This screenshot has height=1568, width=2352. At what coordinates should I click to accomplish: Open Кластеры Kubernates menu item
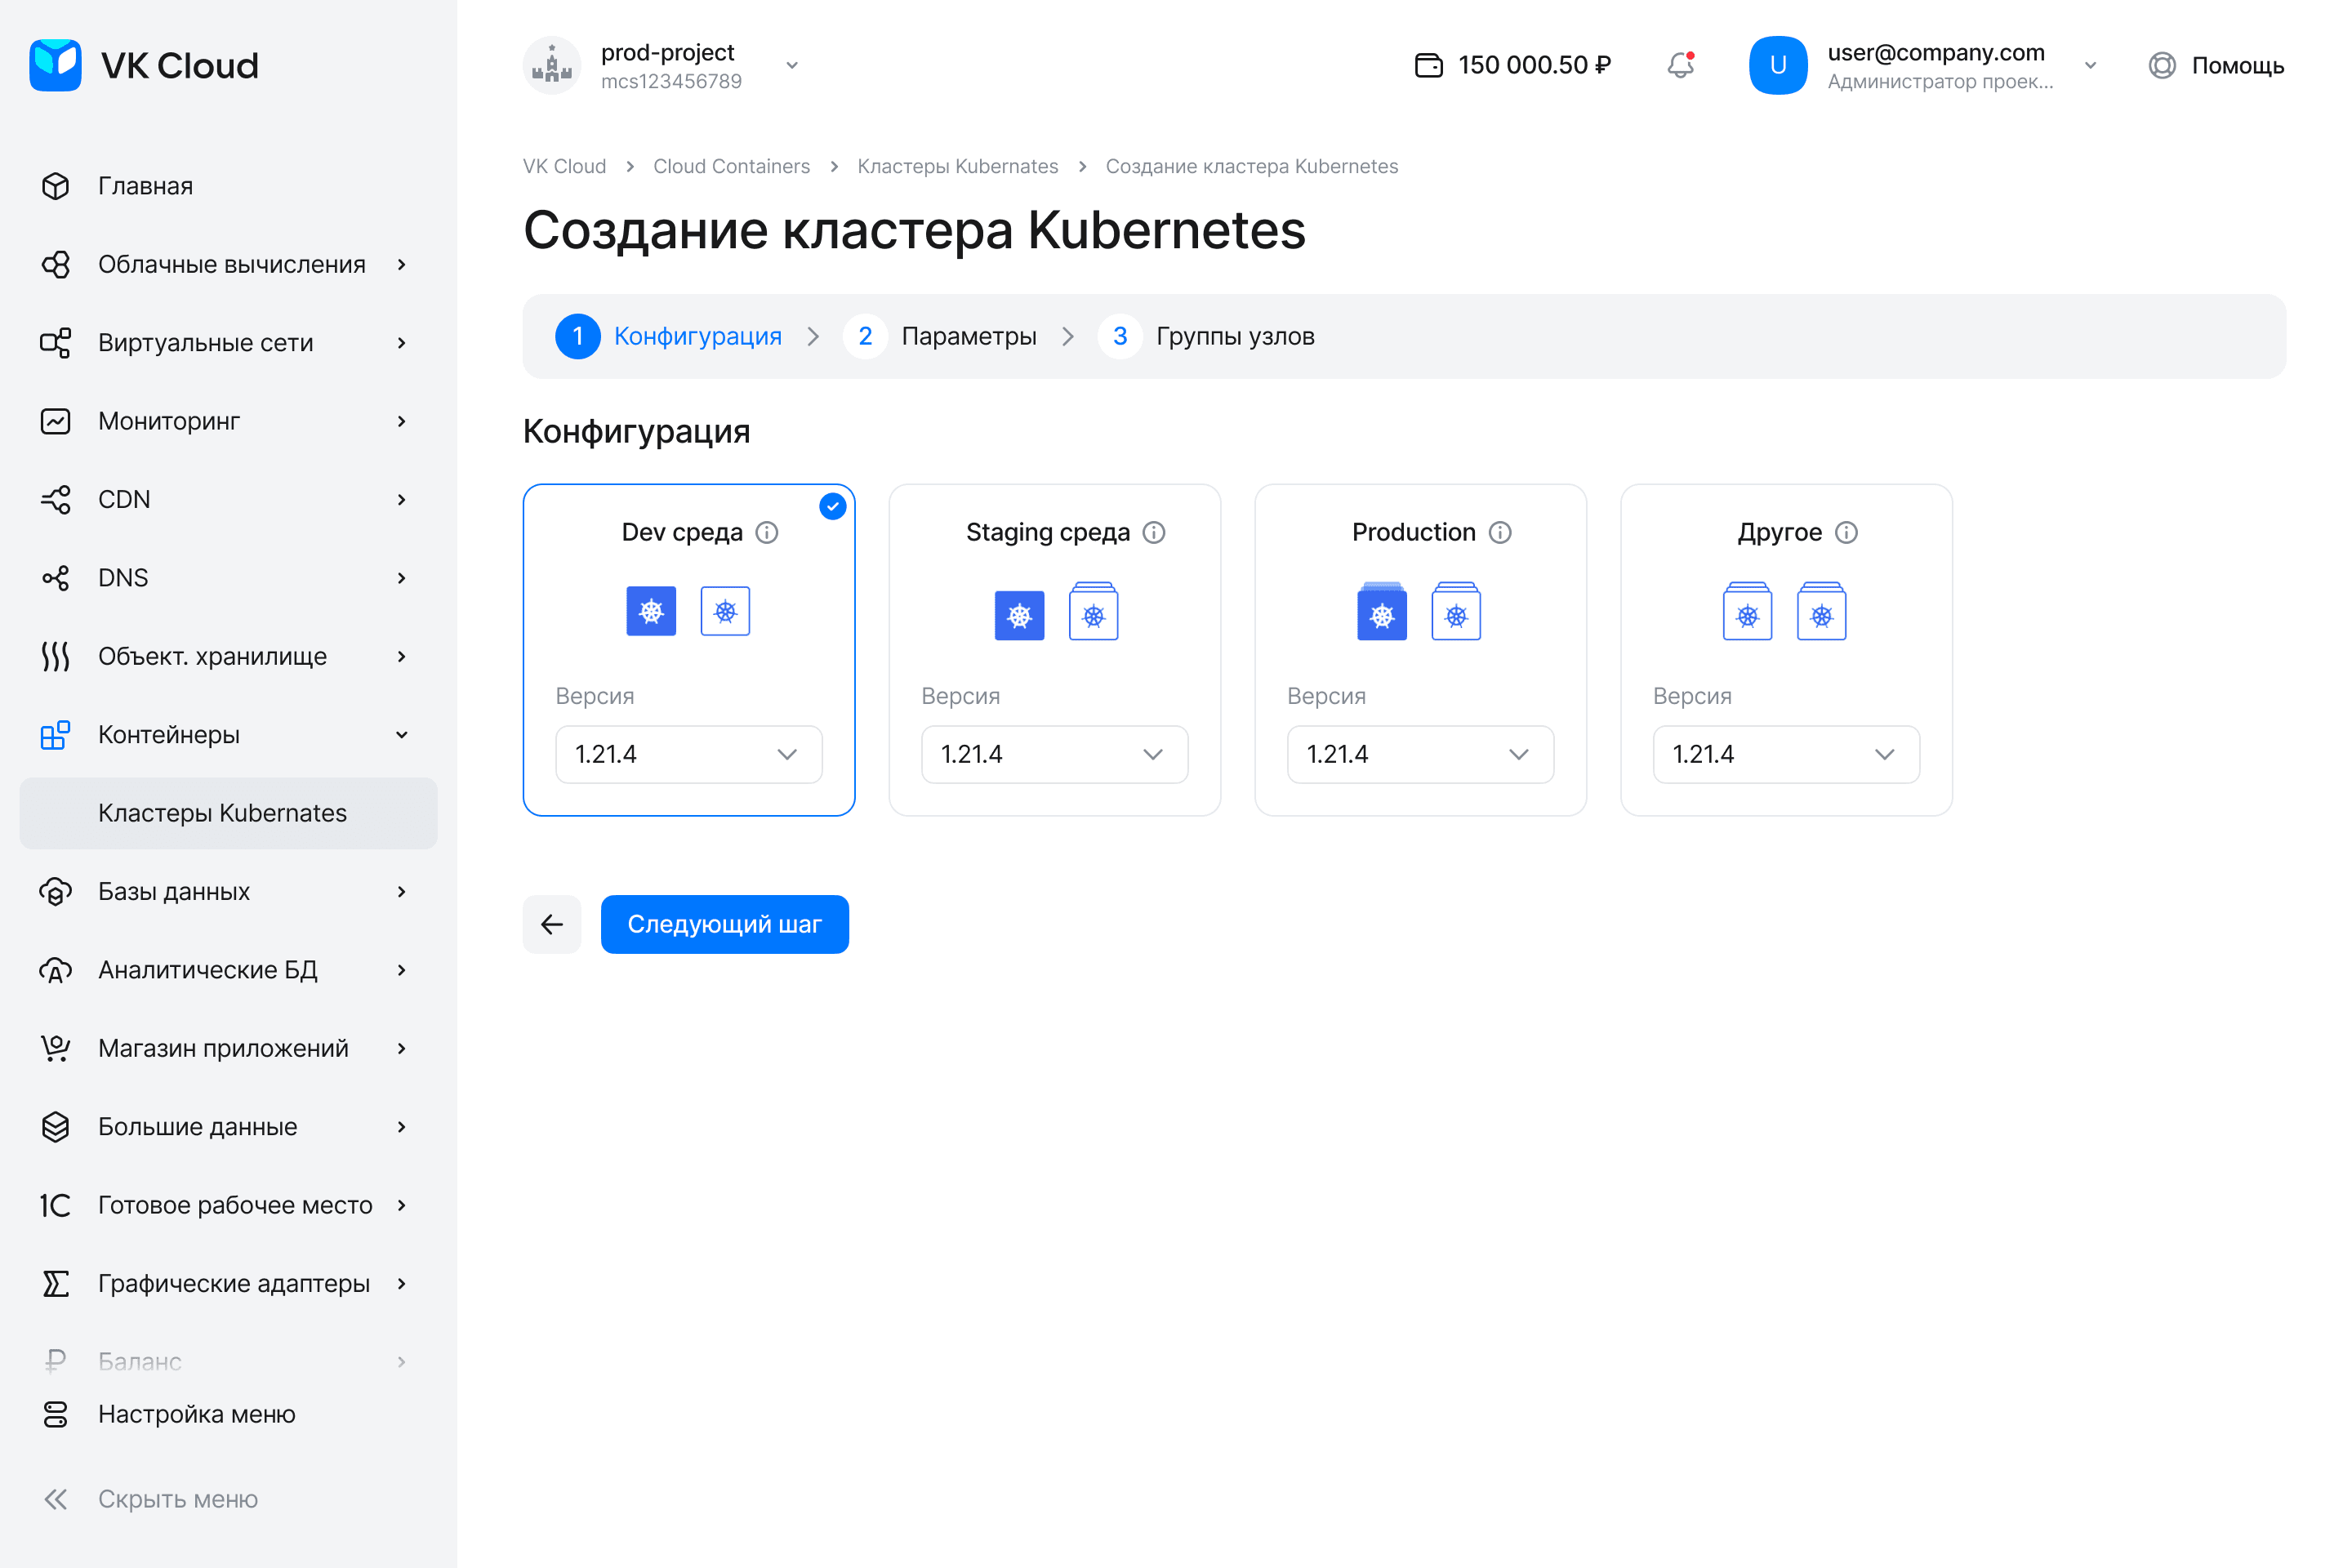(x=228, y=813)
